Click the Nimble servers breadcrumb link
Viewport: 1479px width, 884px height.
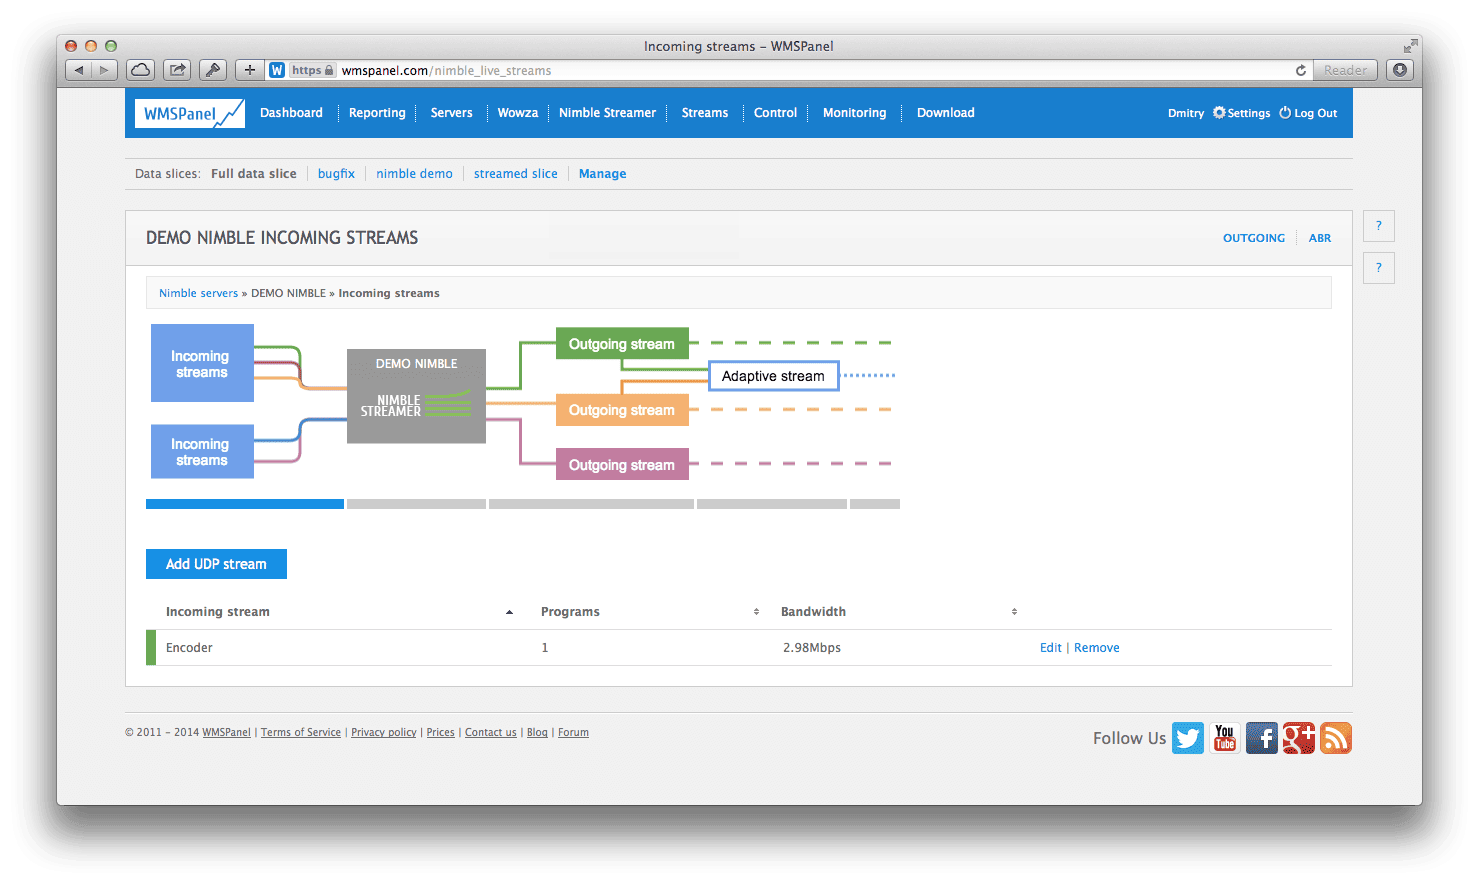tap(198, 293)
